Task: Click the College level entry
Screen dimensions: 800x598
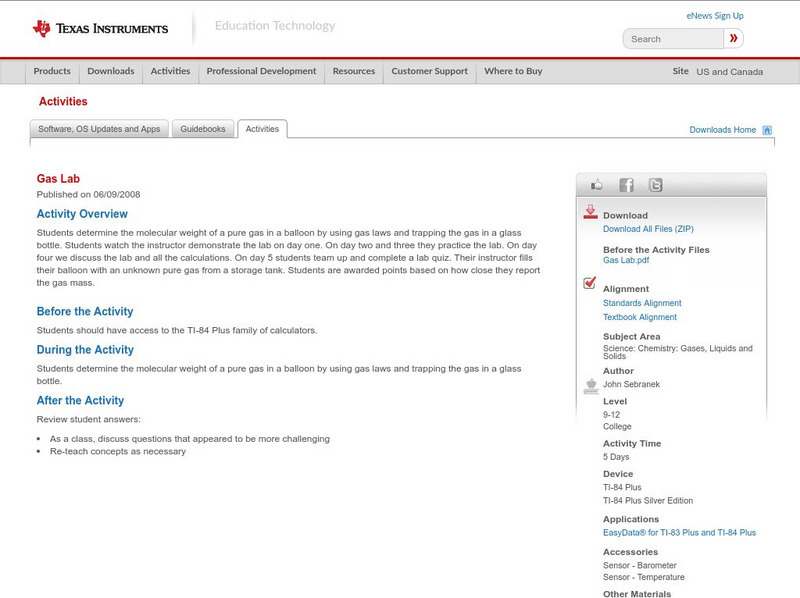Action: click(617, 427)
